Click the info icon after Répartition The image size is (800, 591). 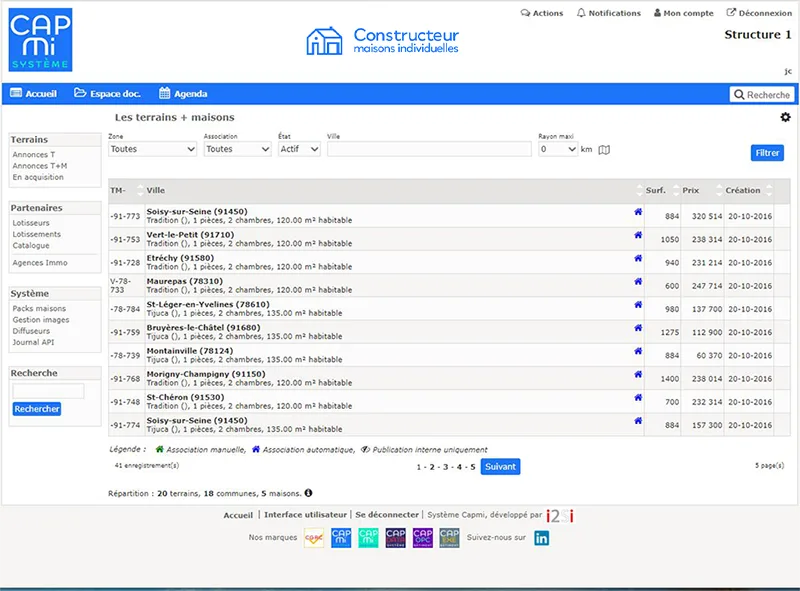point(308,493)
